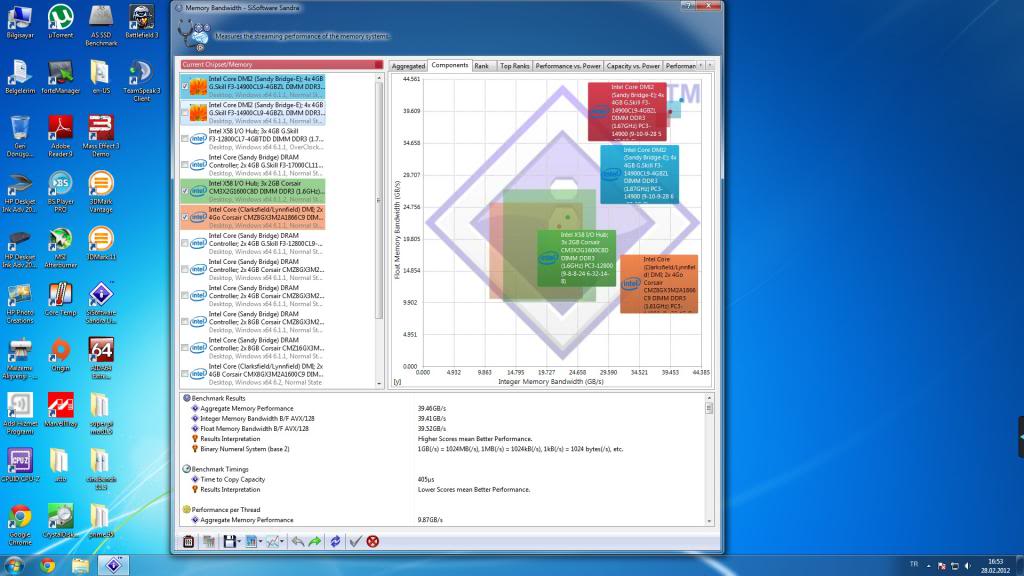Click the blue refresh arrows icon
The image size is (1024, 576).
(x=335, y=541)
